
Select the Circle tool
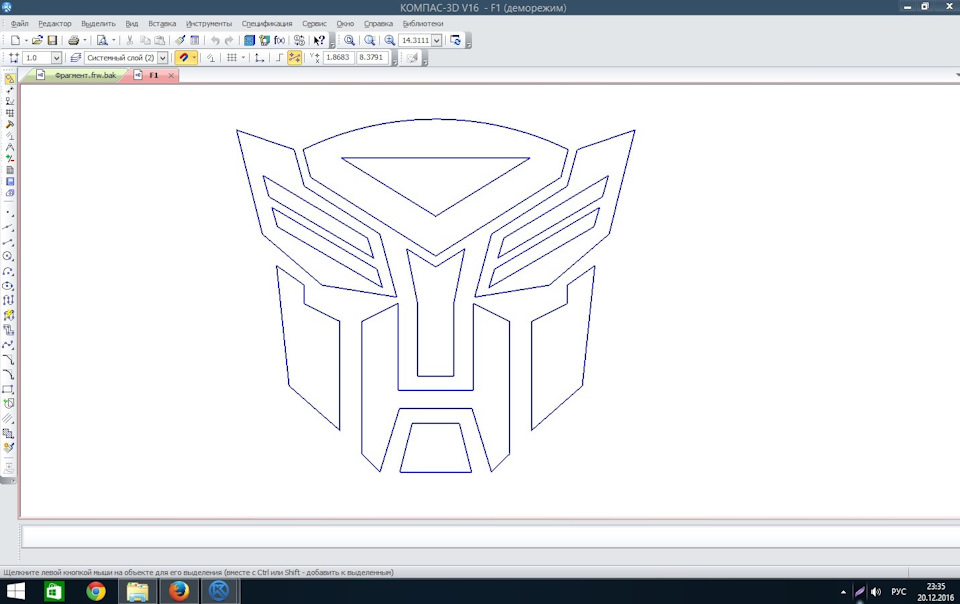point(8,256)
